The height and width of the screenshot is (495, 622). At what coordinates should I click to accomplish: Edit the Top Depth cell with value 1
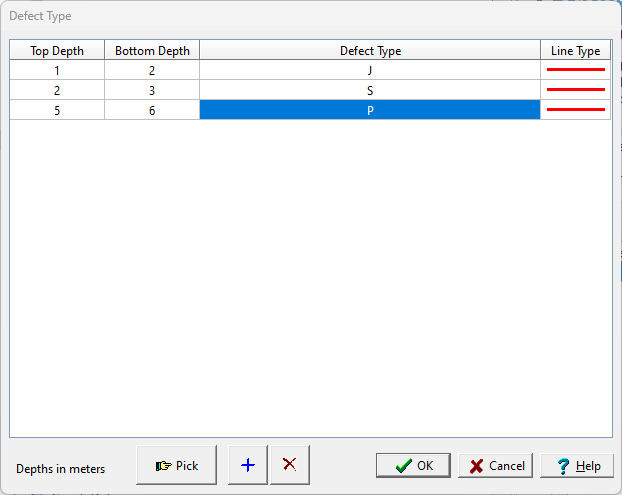coord(57,70)
